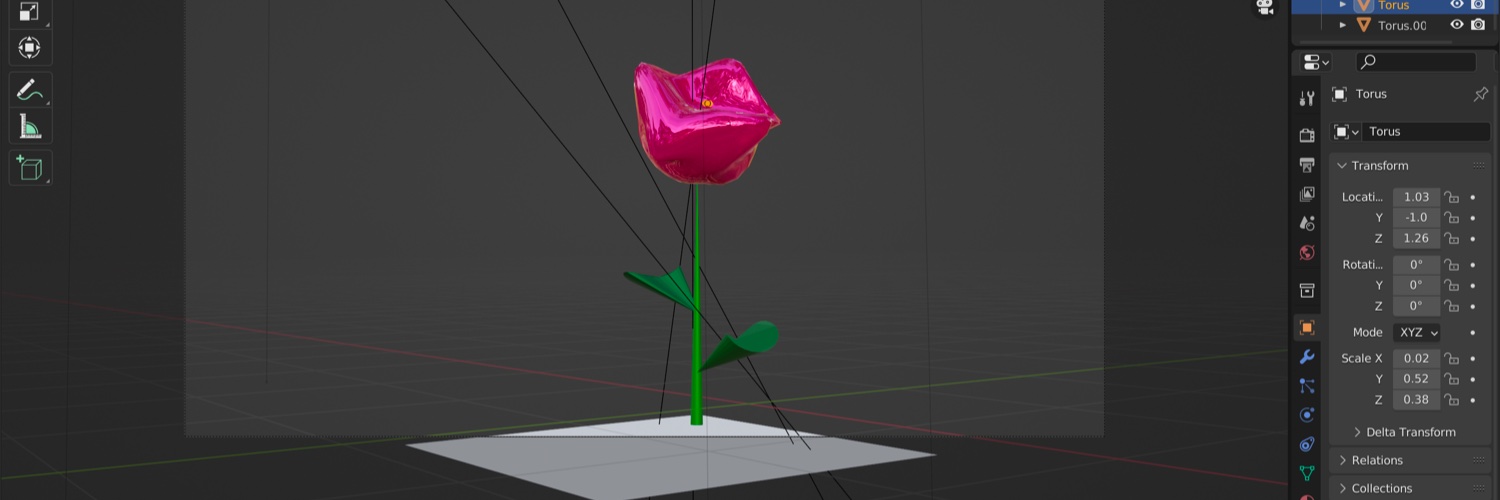
Task: Click the Scale Z field 0.38
Action: 1417,400
